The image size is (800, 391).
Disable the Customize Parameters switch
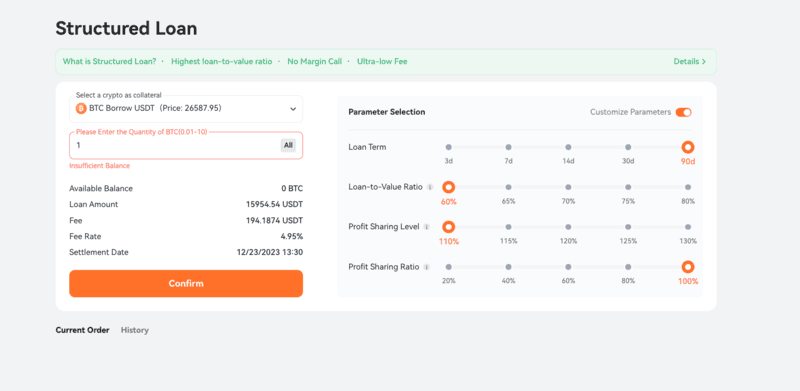(x=684, y=112)
